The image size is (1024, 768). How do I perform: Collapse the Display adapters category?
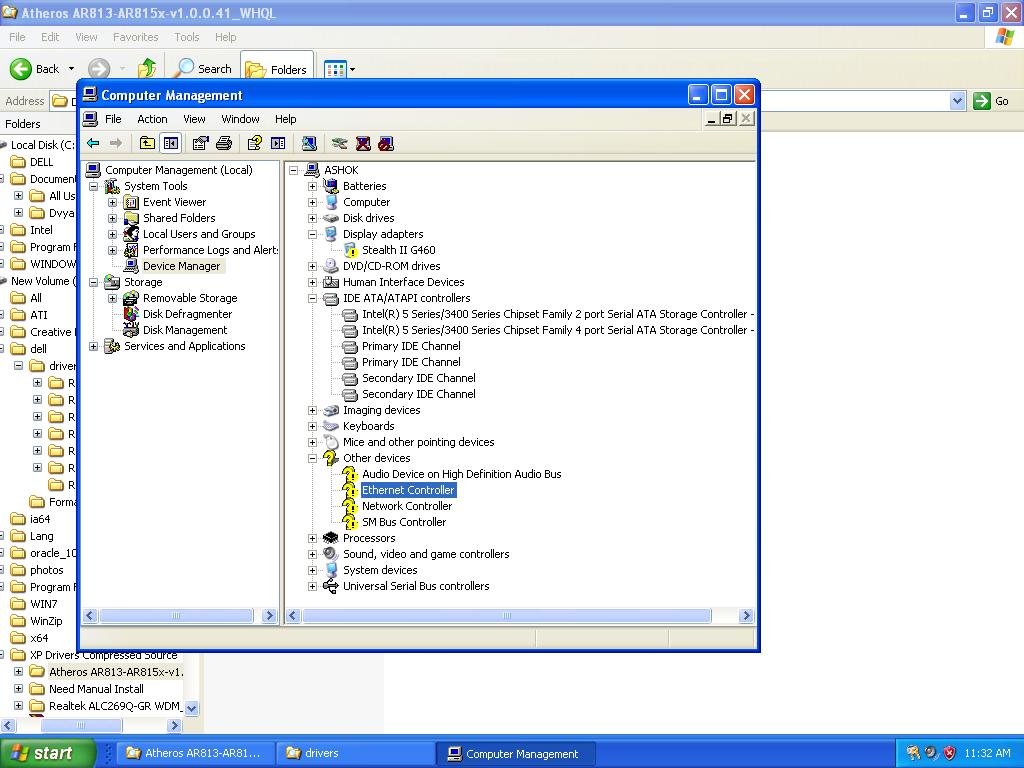click(x=312, y=234)
